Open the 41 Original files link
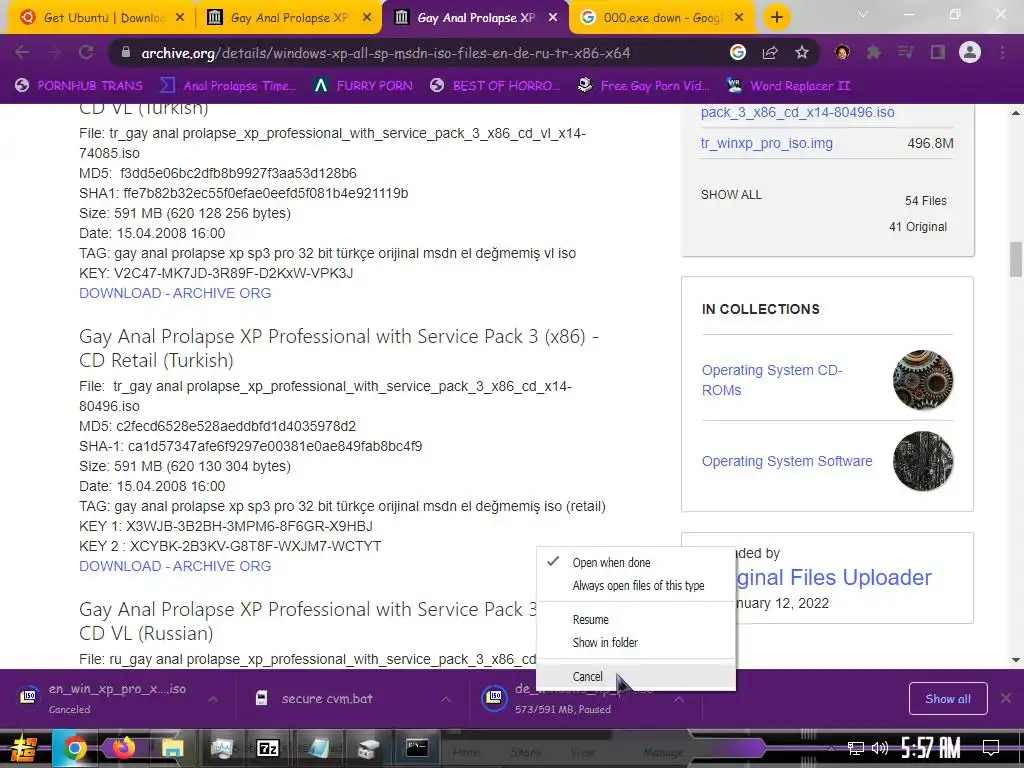Screen dimensions: 1024x768 pyautogui.click(x=918, y=227)
